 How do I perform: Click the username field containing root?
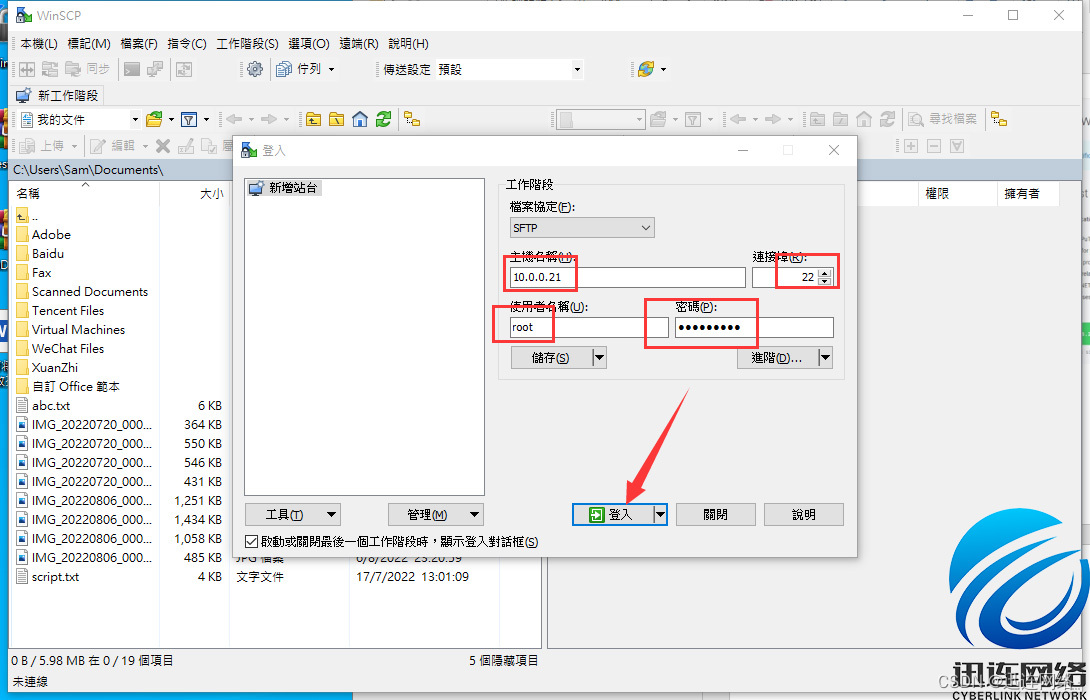[589, 327]
